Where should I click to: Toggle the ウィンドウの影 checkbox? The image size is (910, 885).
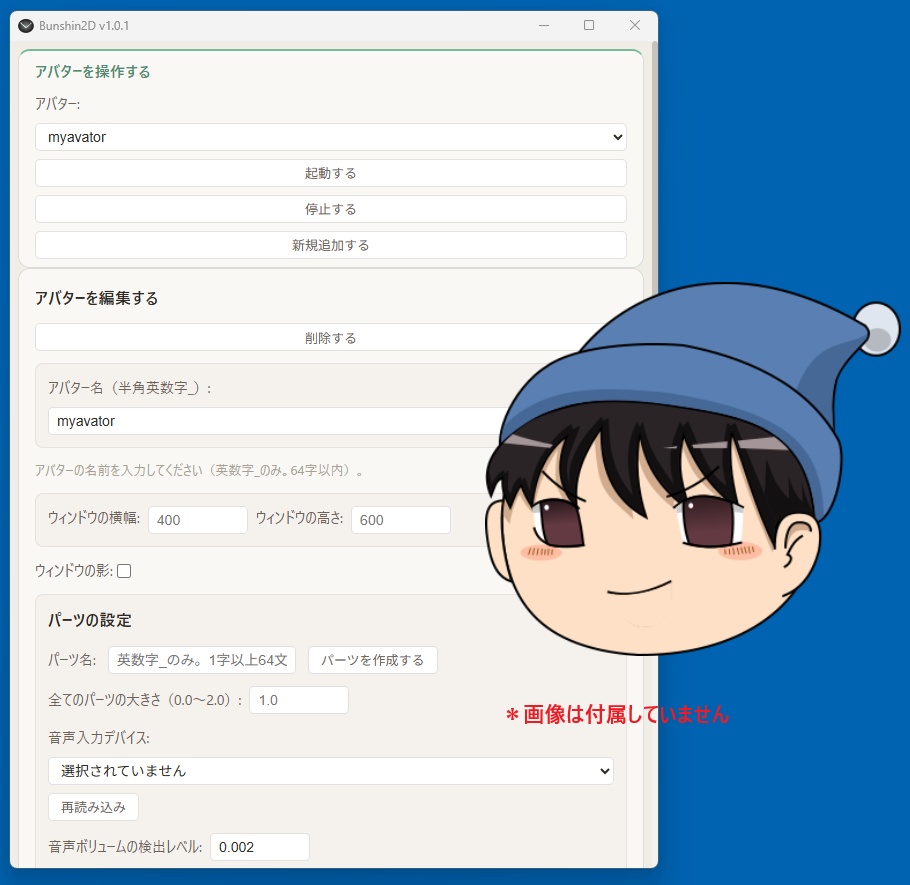point(124,571)
